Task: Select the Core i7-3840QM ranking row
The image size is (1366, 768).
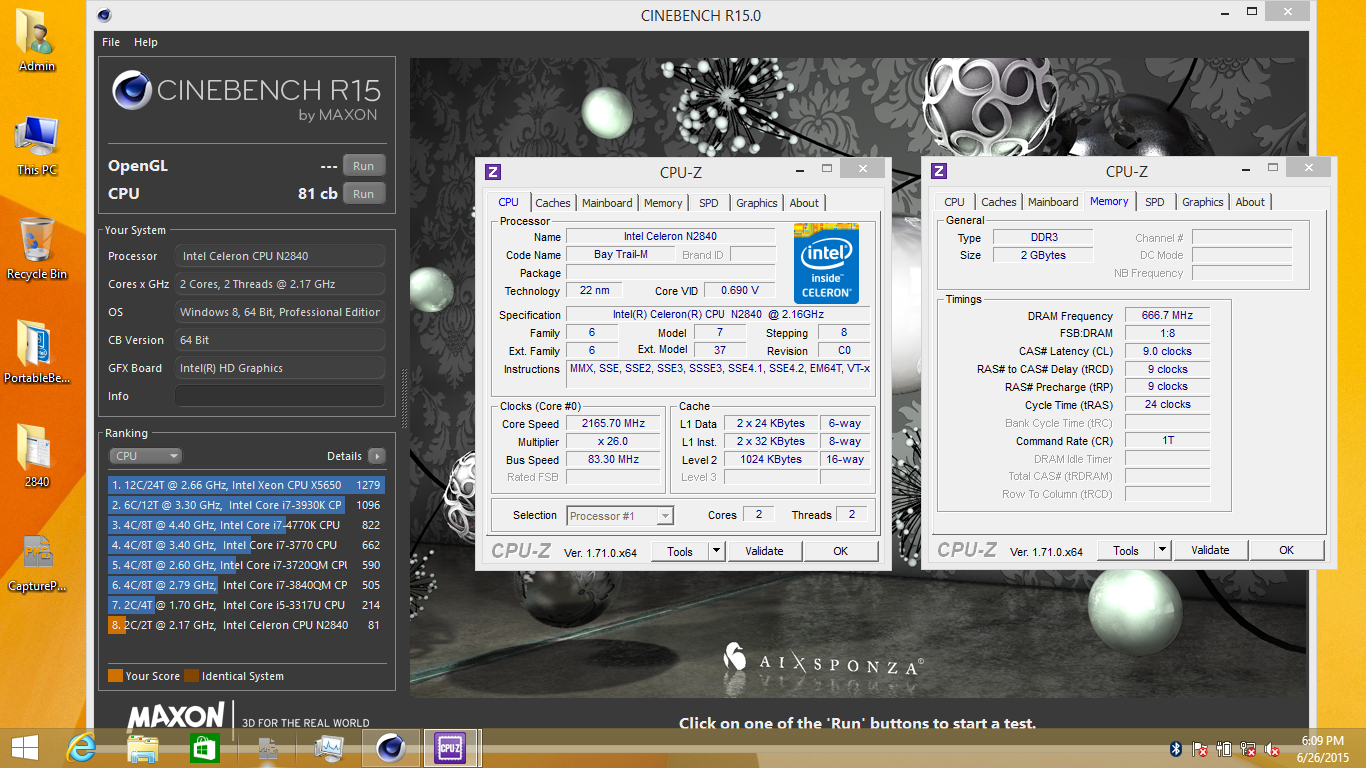Action: [x=246, y=585]
